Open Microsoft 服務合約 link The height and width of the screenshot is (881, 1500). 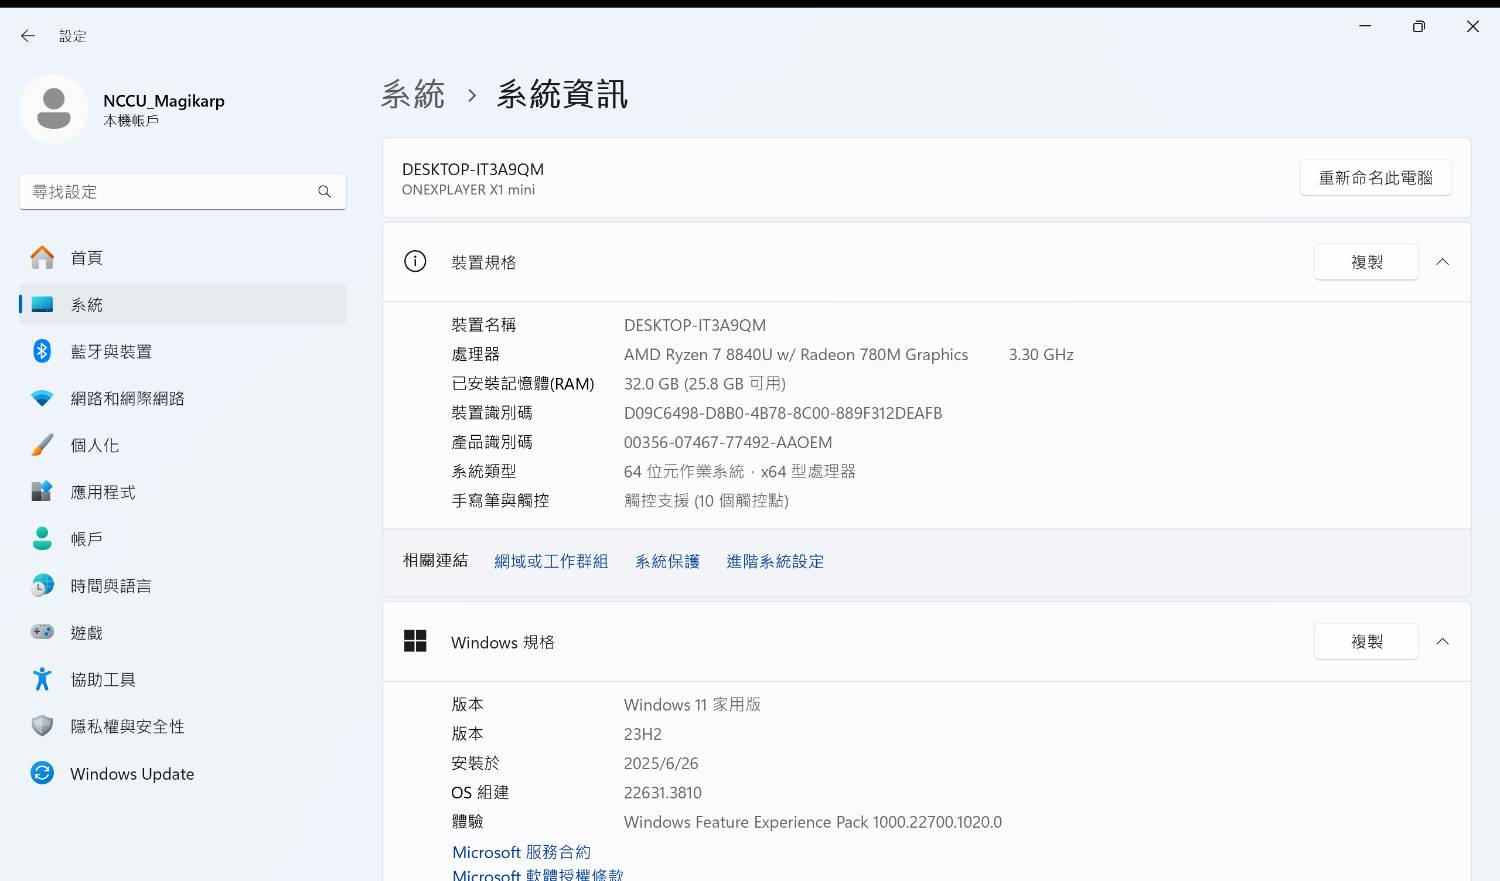(521, 852)
